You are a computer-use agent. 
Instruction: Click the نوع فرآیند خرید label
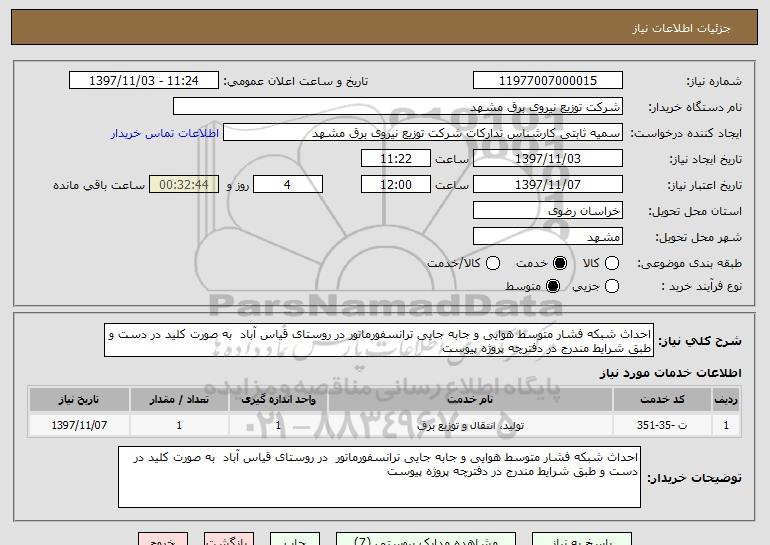coord(701,287)
